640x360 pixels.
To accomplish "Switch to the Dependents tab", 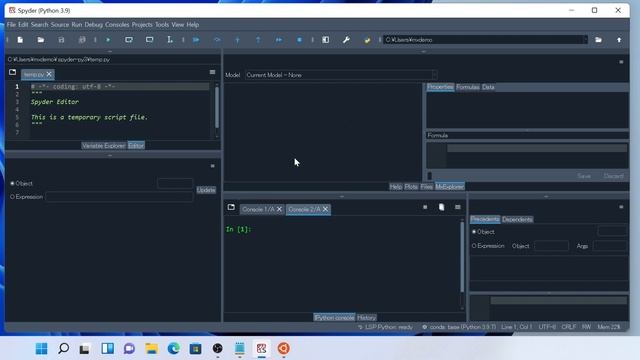I will click(517, 220).
